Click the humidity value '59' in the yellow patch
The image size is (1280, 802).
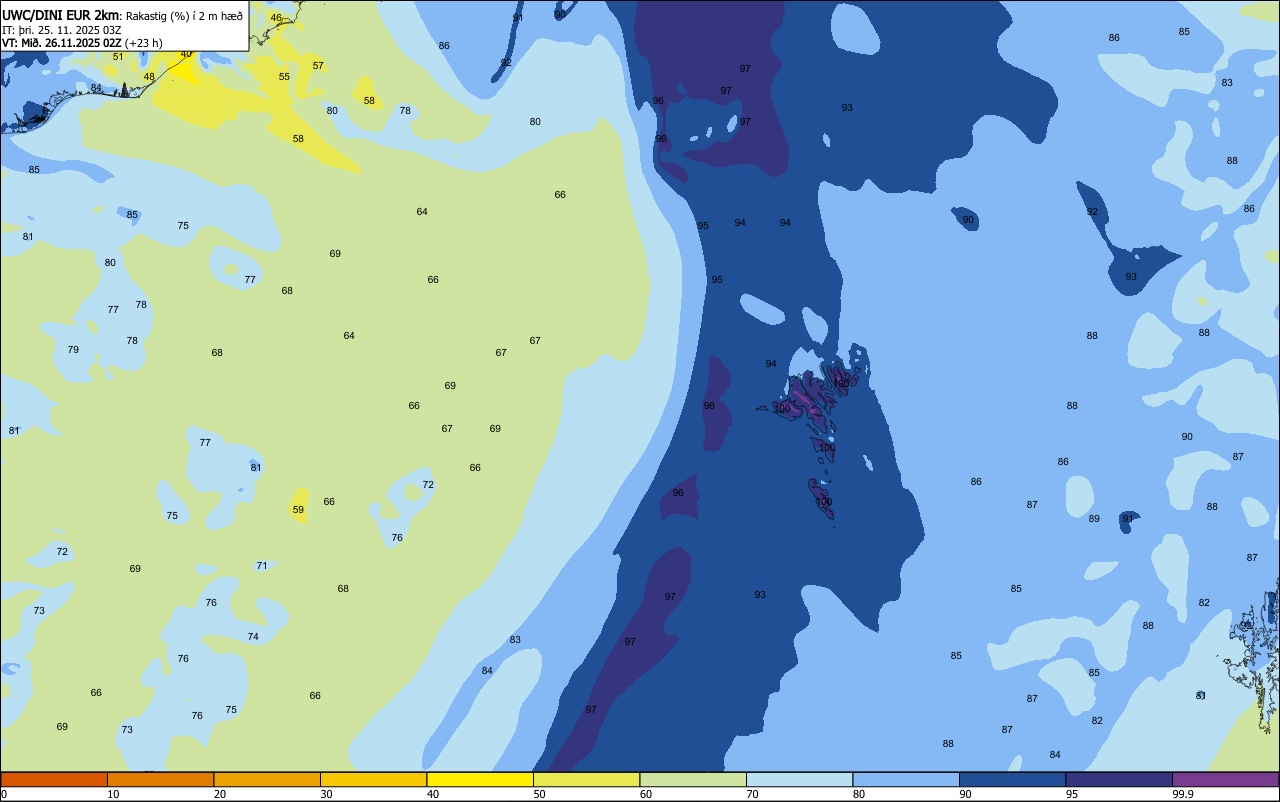click(x=298, y=510)
